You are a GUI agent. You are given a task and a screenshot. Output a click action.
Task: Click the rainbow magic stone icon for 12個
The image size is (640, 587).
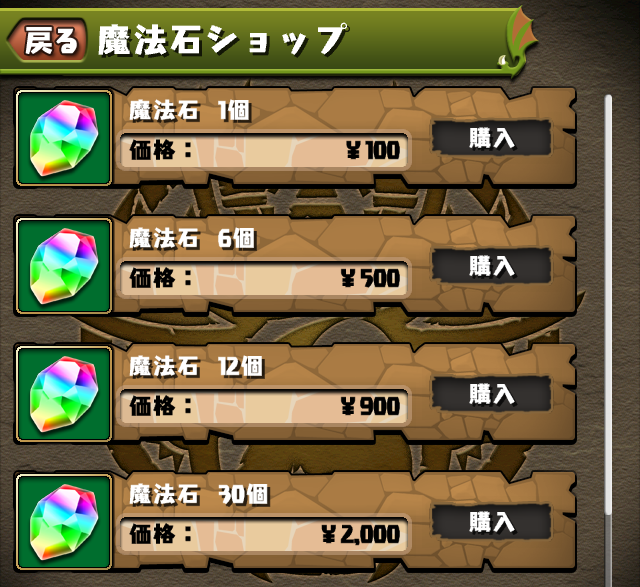point(64,394)
